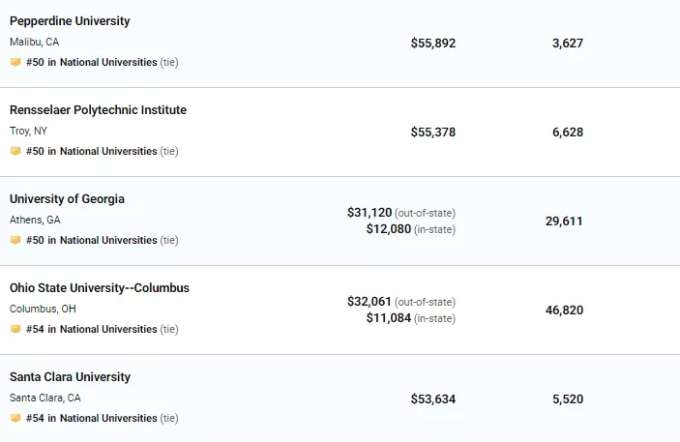Viewport: 680px width, 442px height.
Task: Click the Troy, NY location text
Action: [28, 131]
